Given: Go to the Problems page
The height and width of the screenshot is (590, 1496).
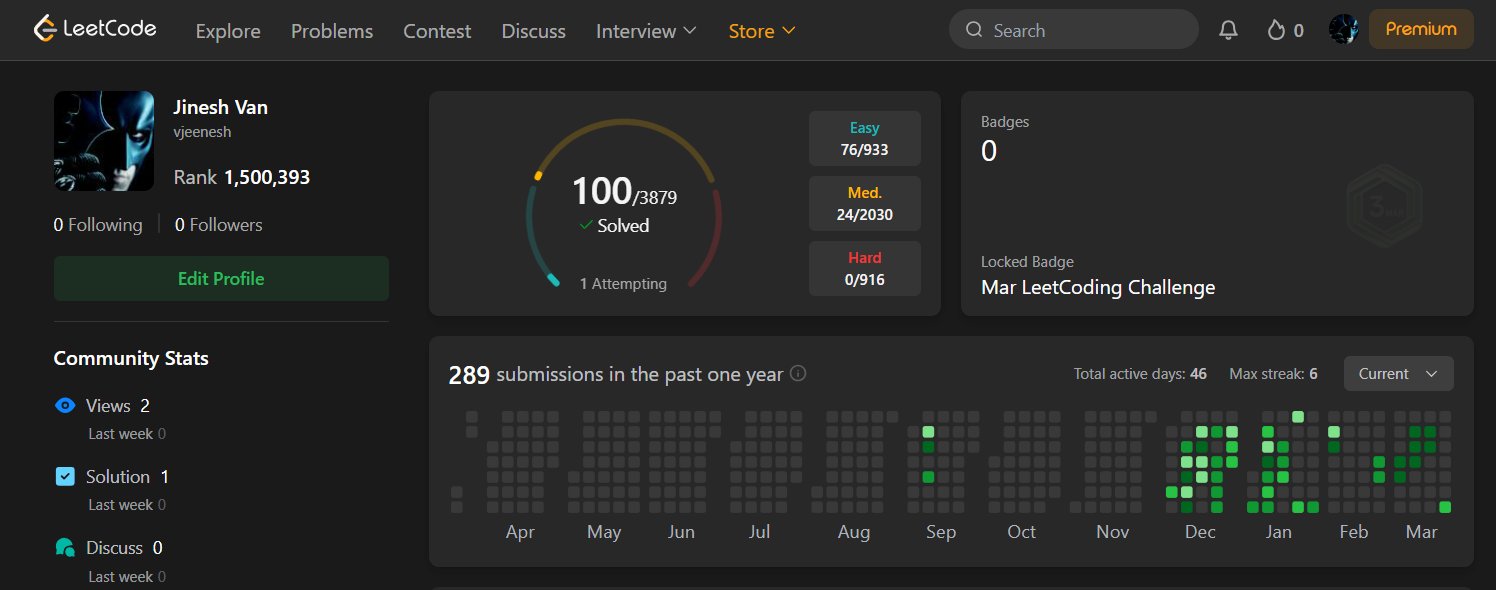Looking at the screenshot, I should 332,31.
